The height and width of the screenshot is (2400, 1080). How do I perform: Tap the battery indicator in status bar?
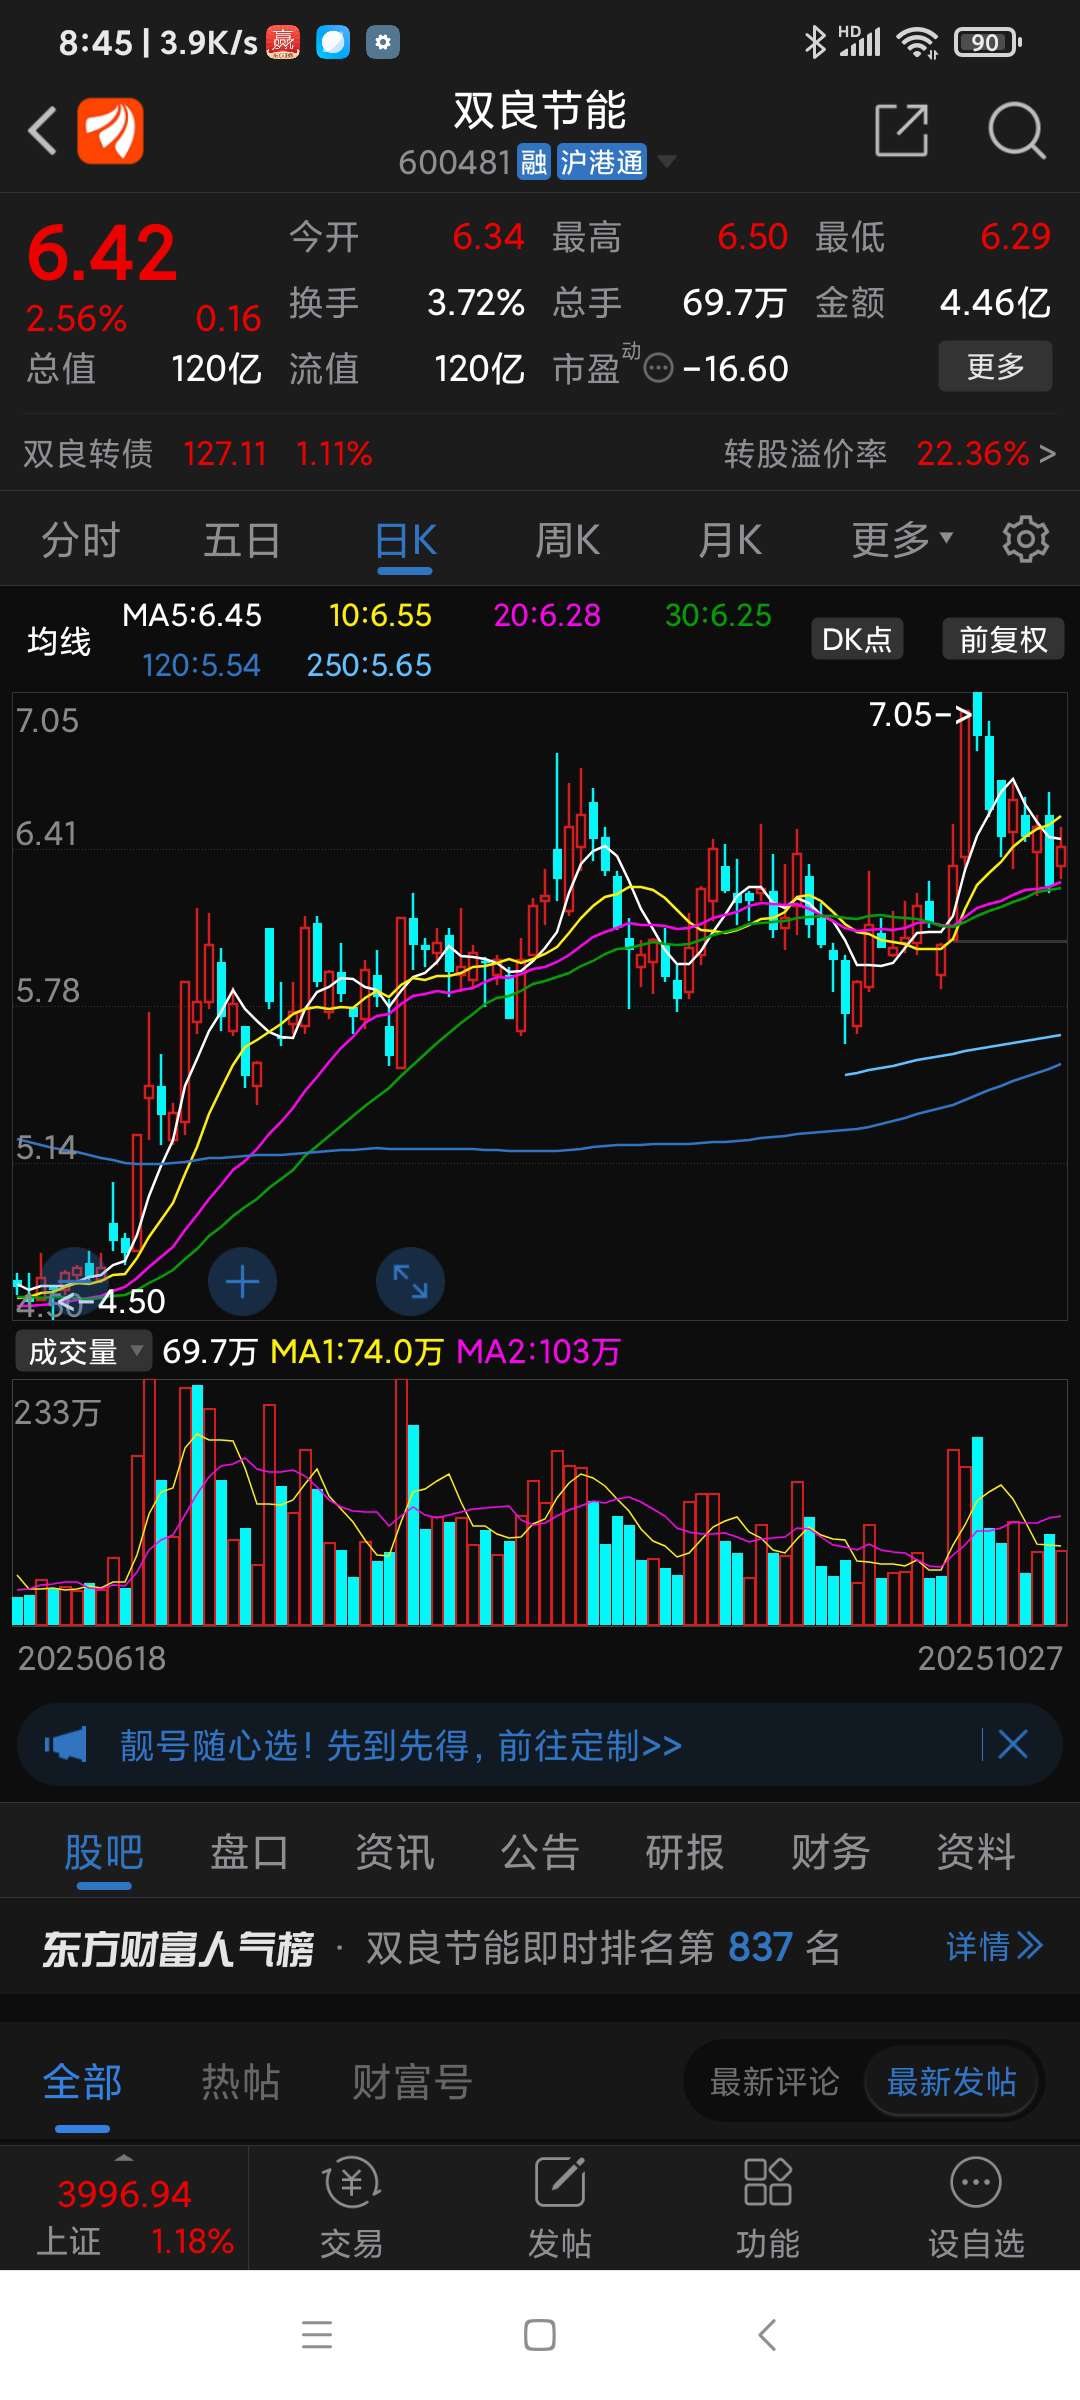[987, 42]
